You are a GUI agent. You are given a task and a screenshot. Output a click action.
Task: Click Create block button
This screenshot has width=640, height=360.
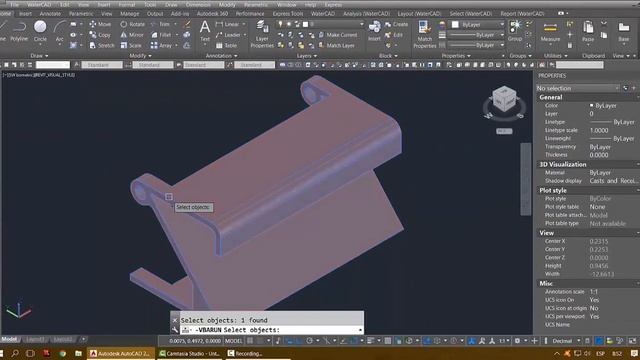click(x=396, y=24)
